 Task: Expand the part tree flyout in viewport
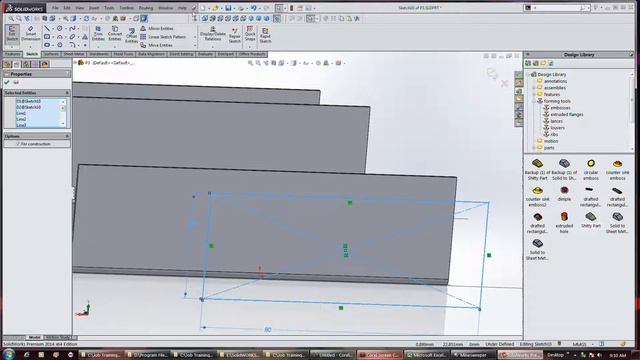tap(75, 63)
